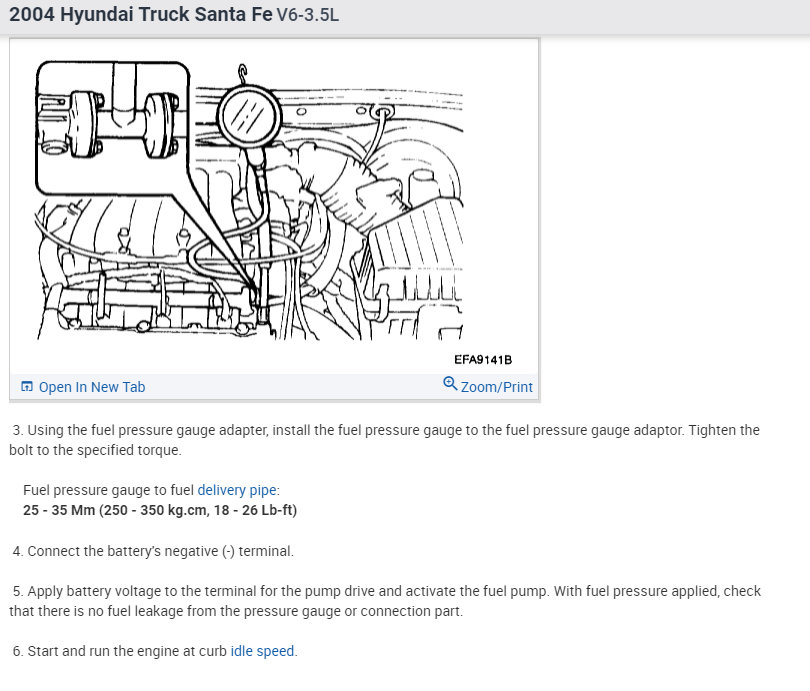This screenshot has height=691, width=810.
Task: Follow the delivery pipe hyperlink
Action: click(x=237, y=490)
